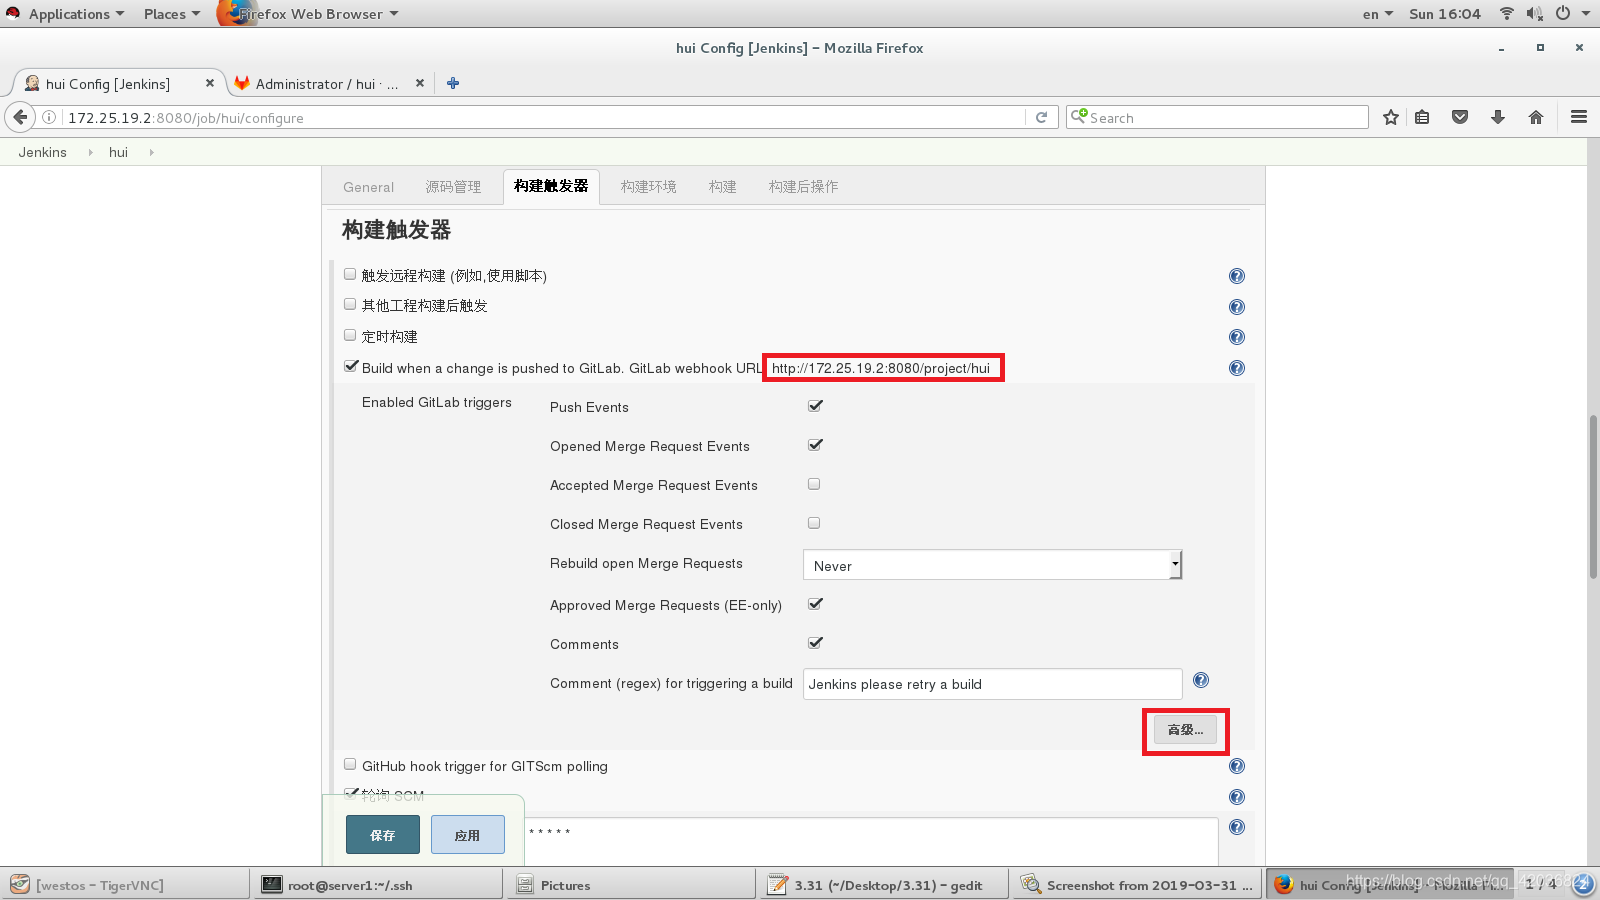This screenshot has width=1600, height=900.
Task: Open help for remote build trigger option
Action: [x=1237, y=276]
